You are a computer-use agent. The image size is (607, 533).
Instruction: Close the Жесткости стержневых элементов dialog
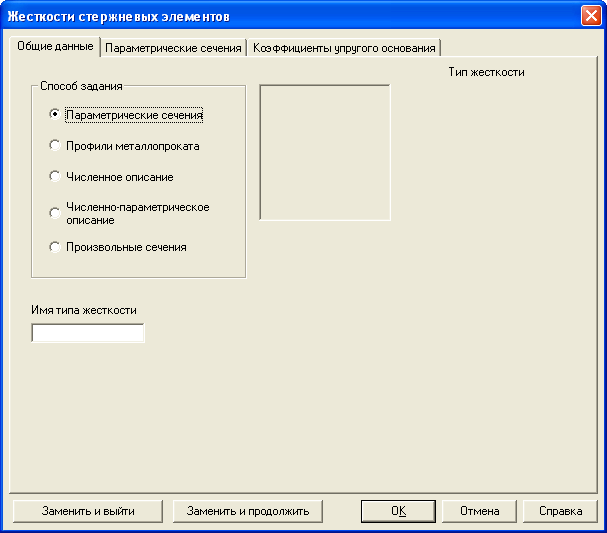coord(591,16)
